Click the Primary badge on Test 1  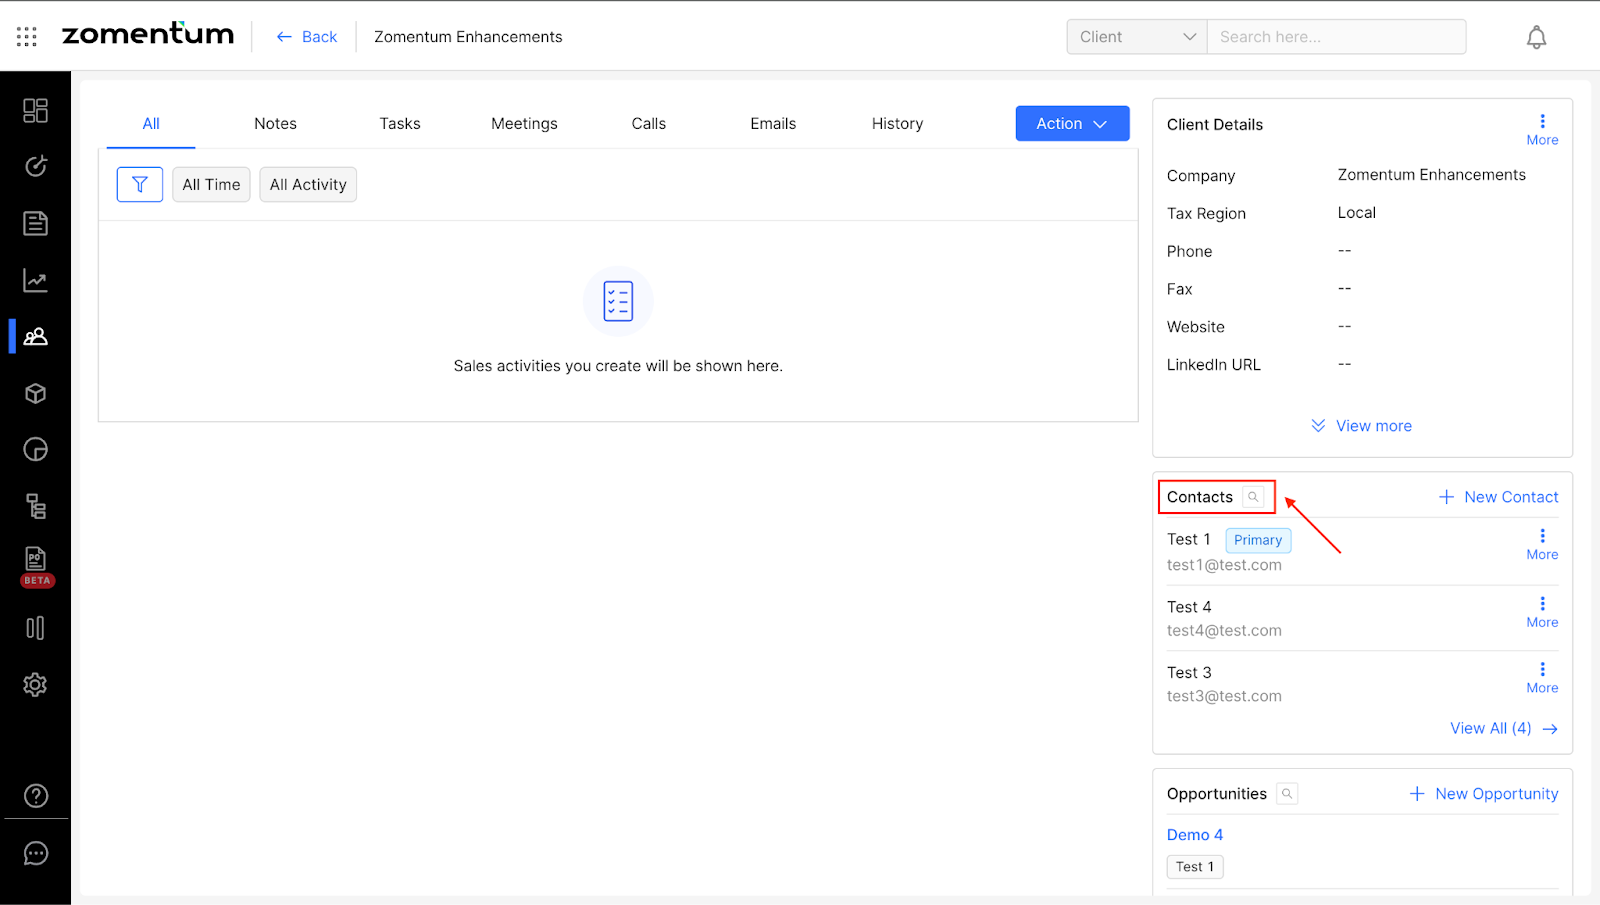(x=1258, y=540)
